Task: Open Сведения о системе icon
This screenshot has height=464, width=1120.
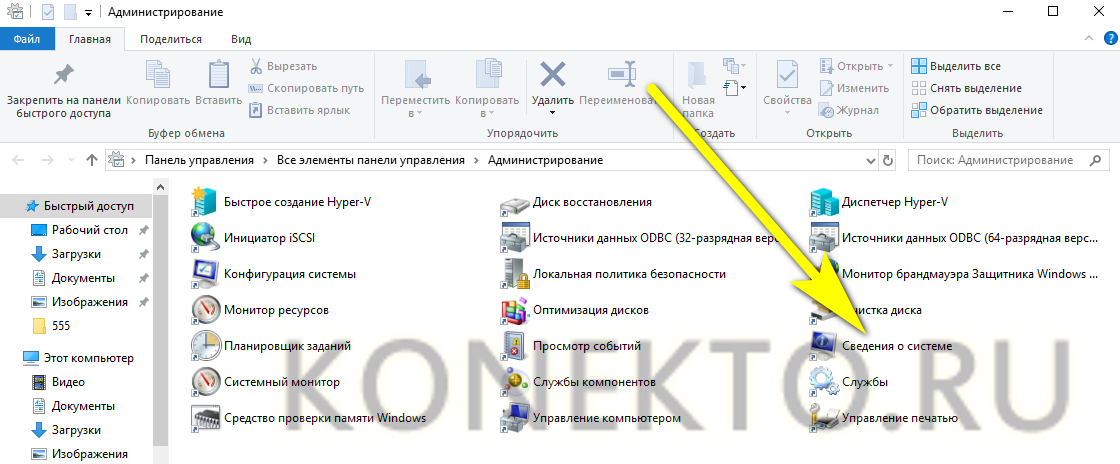Action: click(824, 346)
